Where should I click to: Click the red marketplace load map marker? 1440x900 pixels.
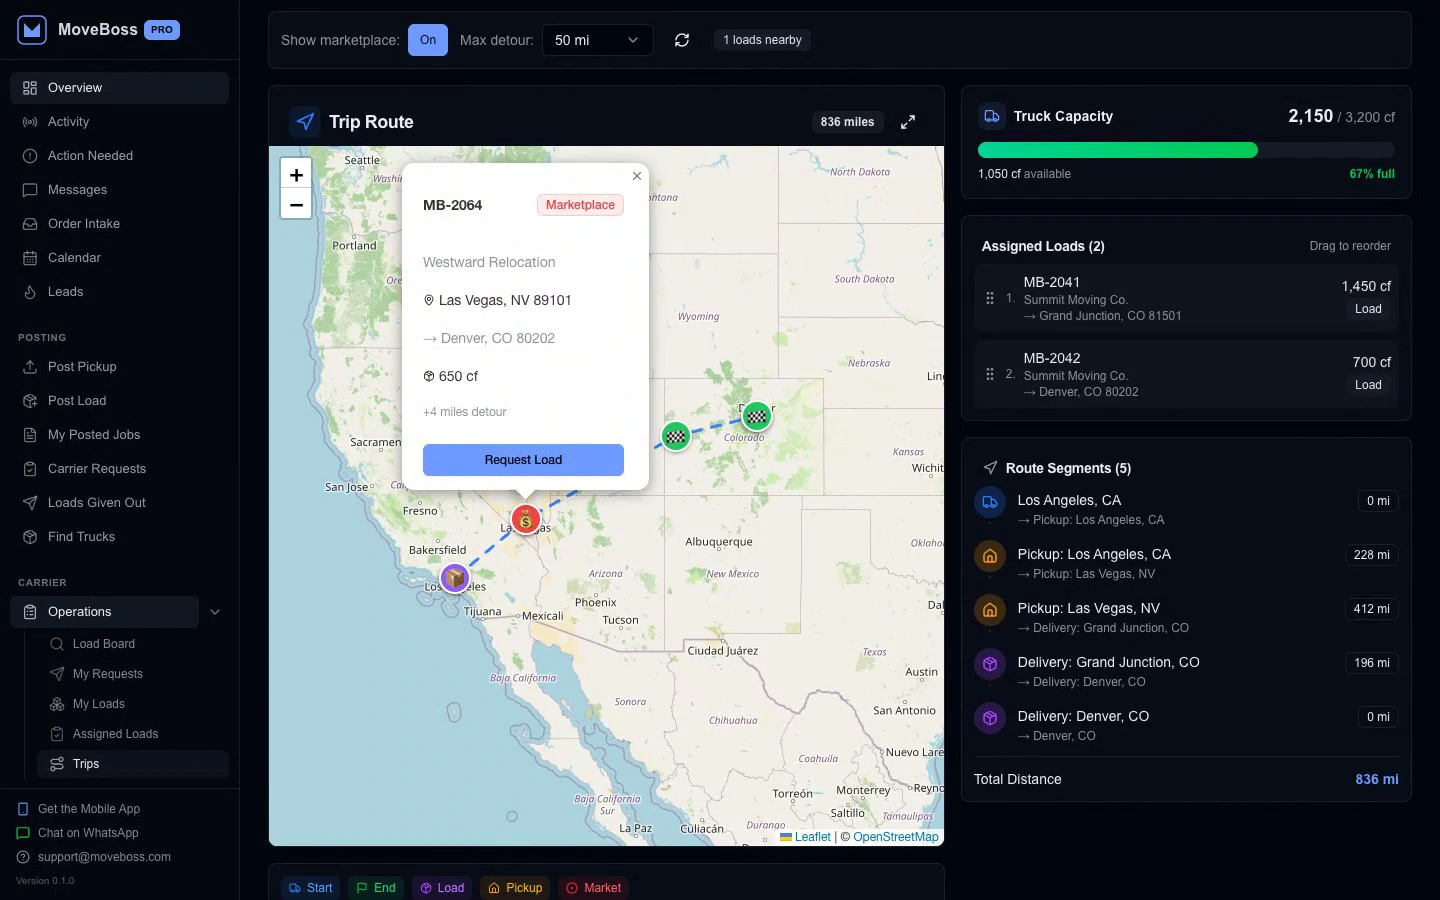526,519
